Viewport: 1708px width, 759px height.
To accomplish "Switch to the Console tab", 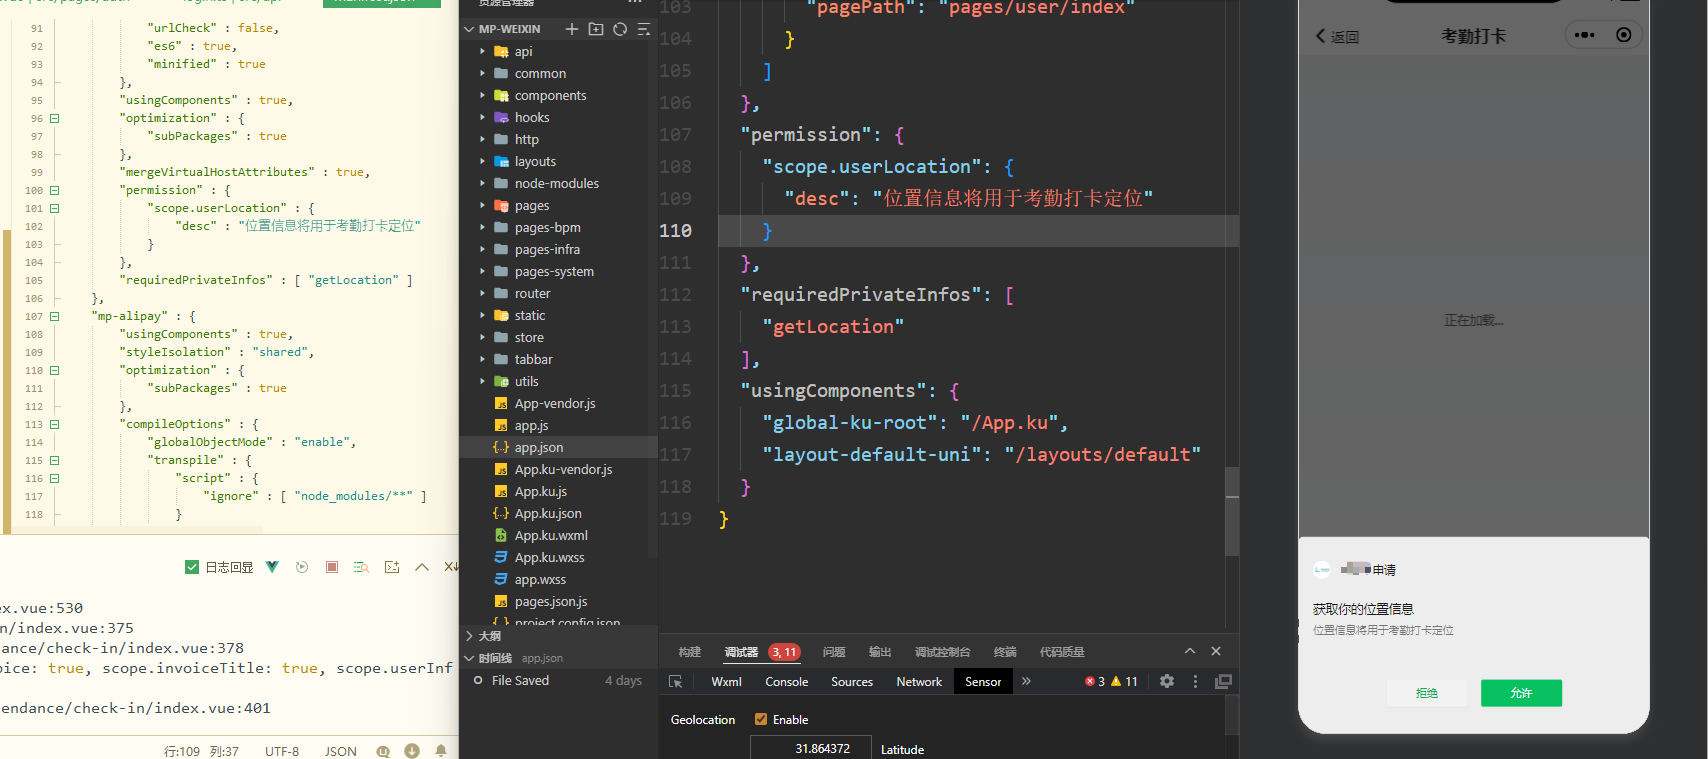I will coord(786,682).
